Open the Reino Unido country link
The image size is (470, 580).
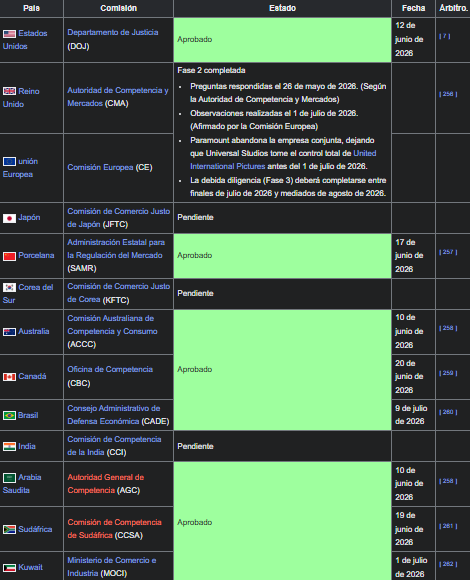[x=21, y=98]
